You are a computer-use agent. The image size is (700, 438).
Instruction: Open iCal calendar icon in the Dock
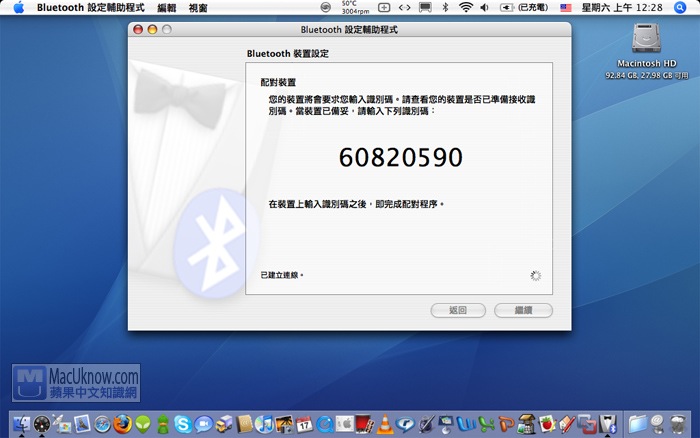(x=304, y=424)
